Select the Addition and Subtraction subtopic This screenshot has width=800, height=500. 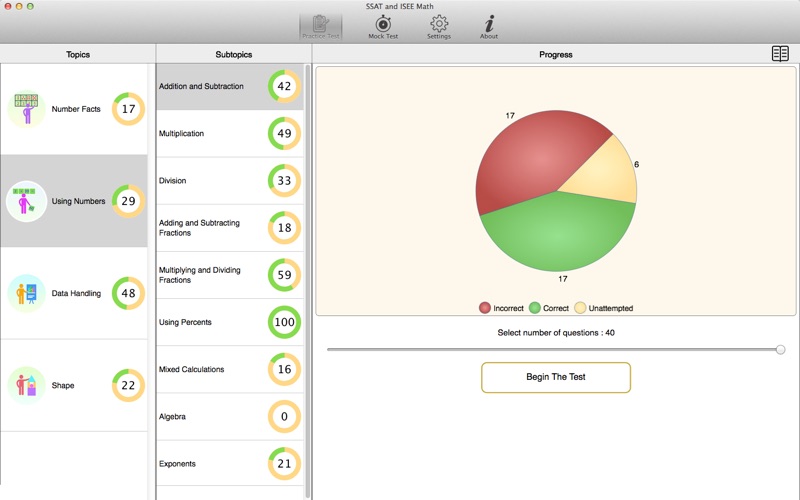(x=230, y=86)
